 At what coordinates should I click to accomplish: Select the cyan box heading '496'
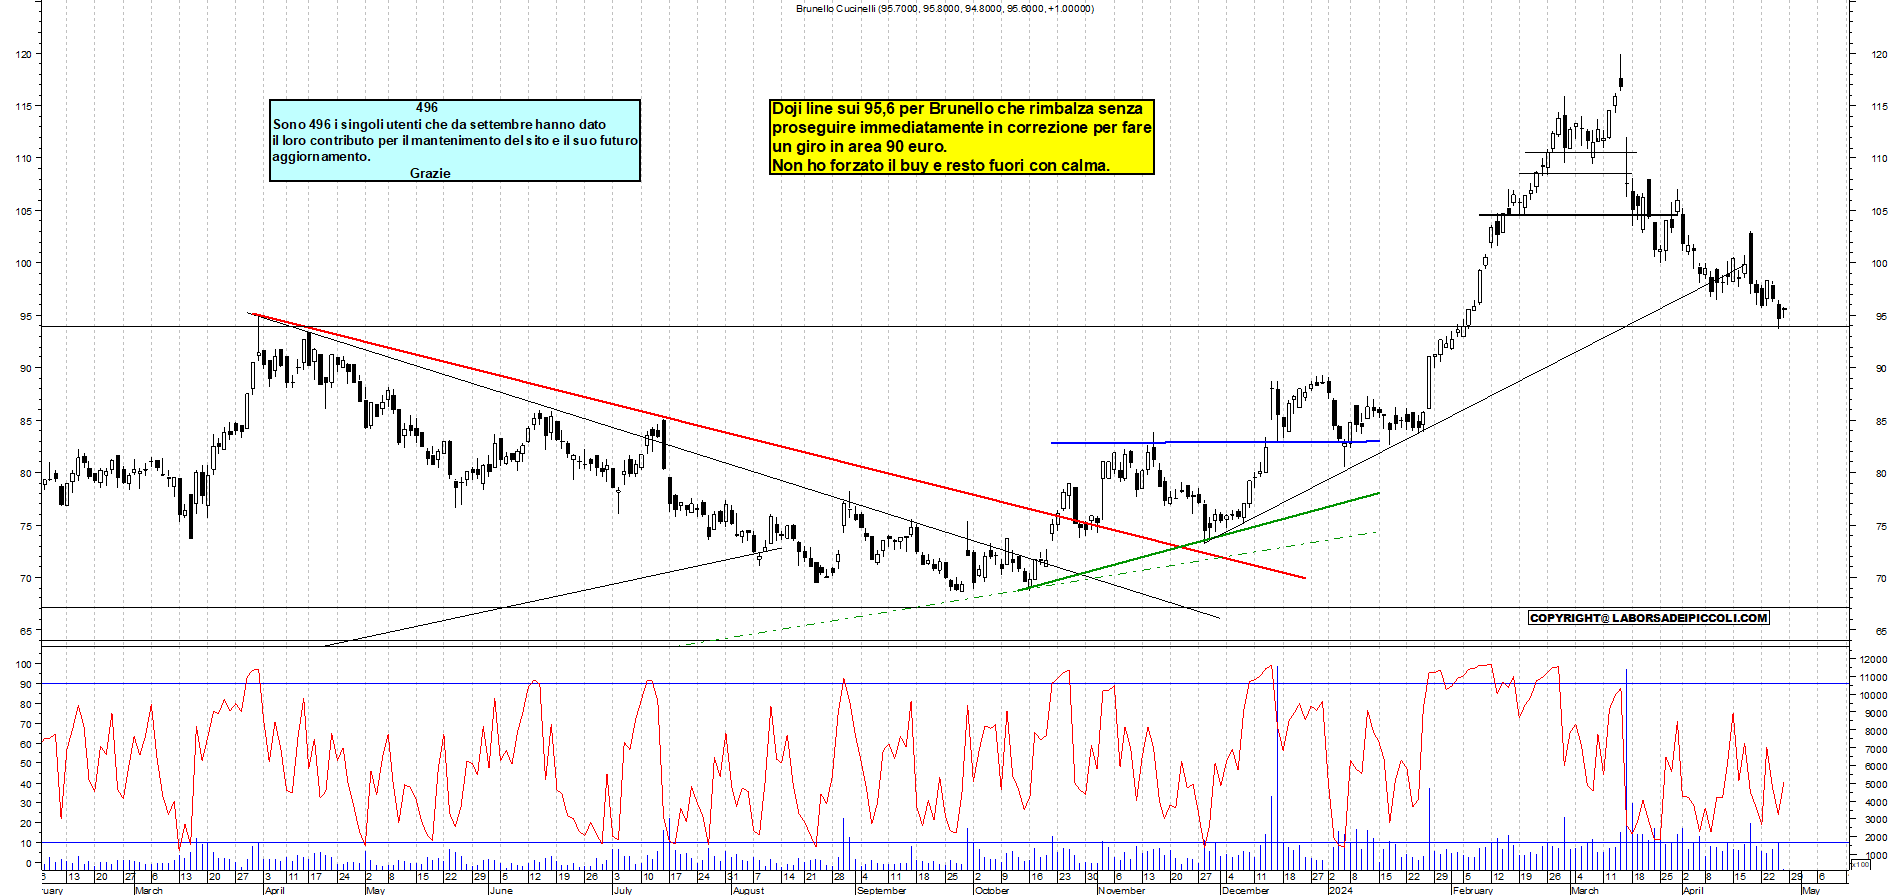(427, 108)
